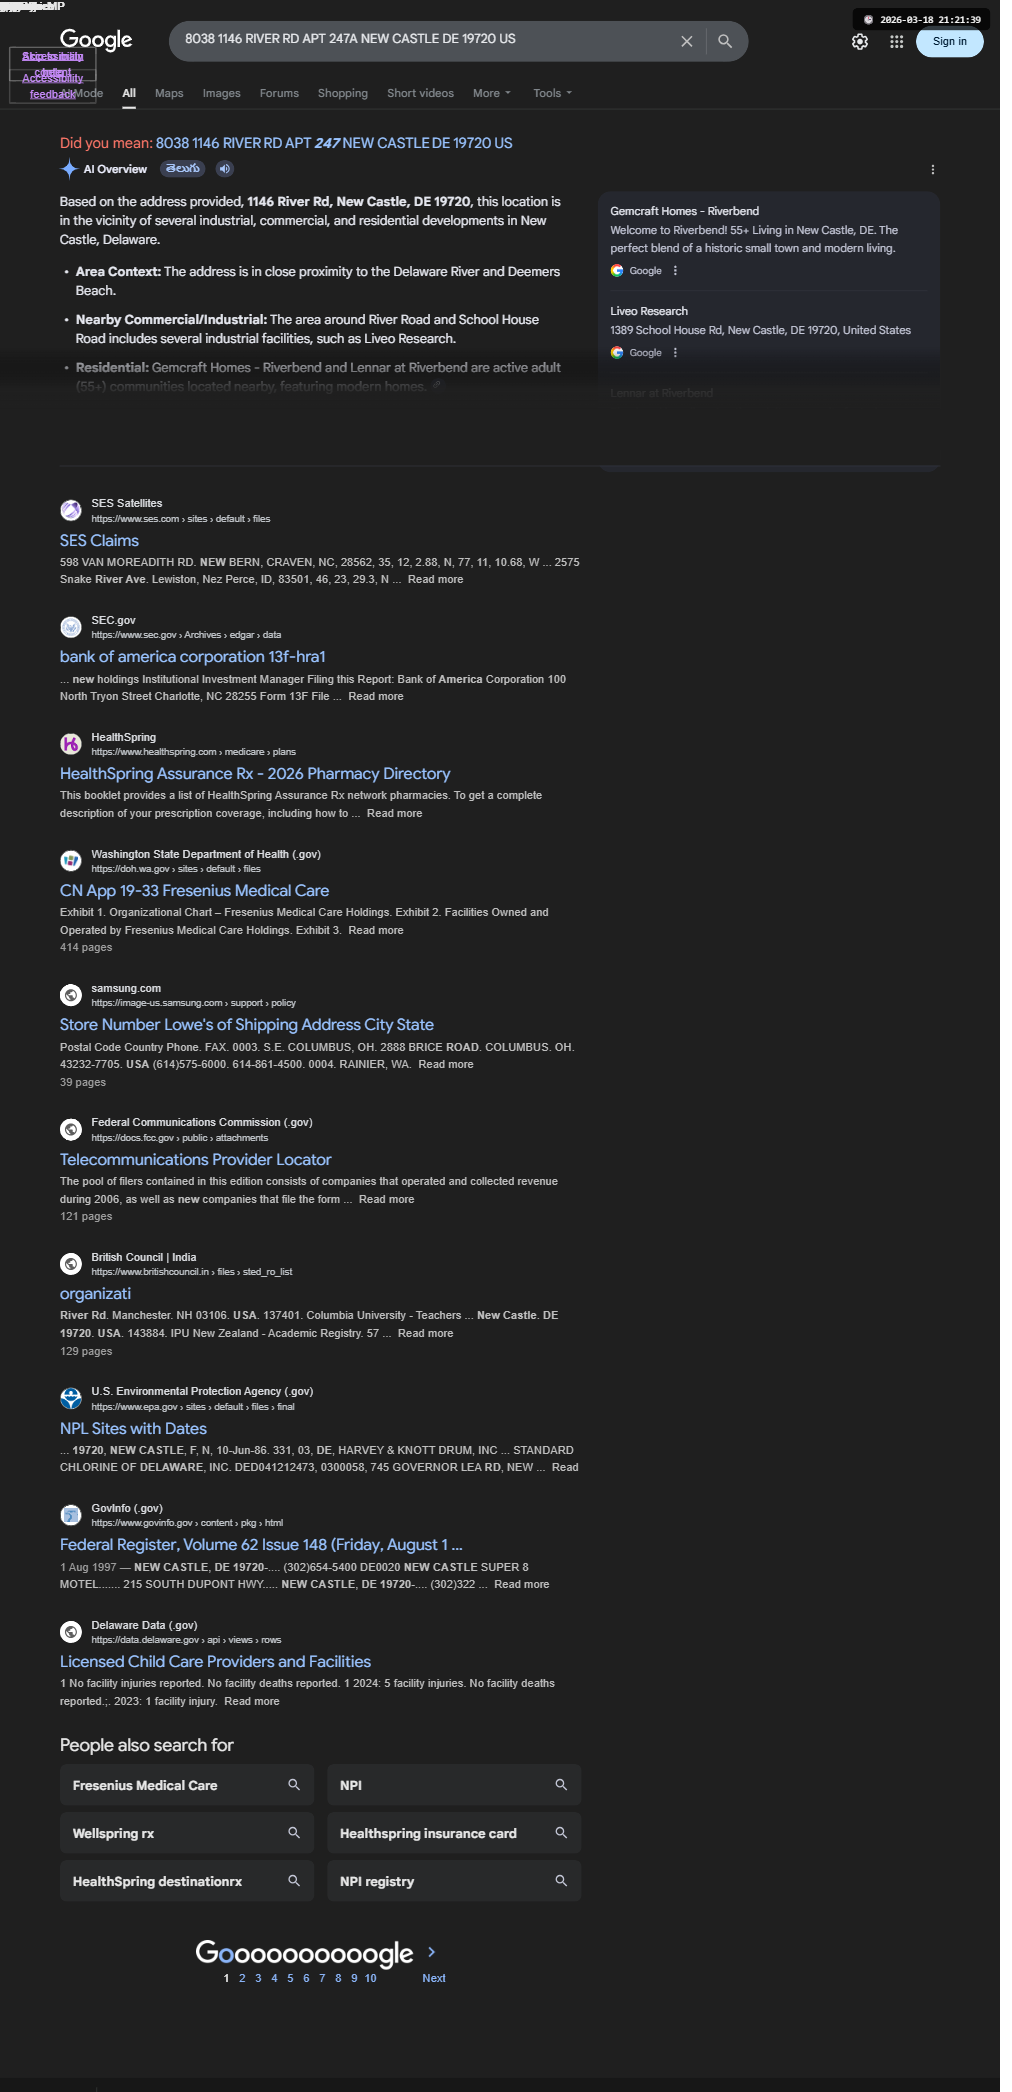Image resolution: width=1012 pixels, height=2092 pixels.
Task: Expand the Tools dropdown
Action: (x=553, y=93)
